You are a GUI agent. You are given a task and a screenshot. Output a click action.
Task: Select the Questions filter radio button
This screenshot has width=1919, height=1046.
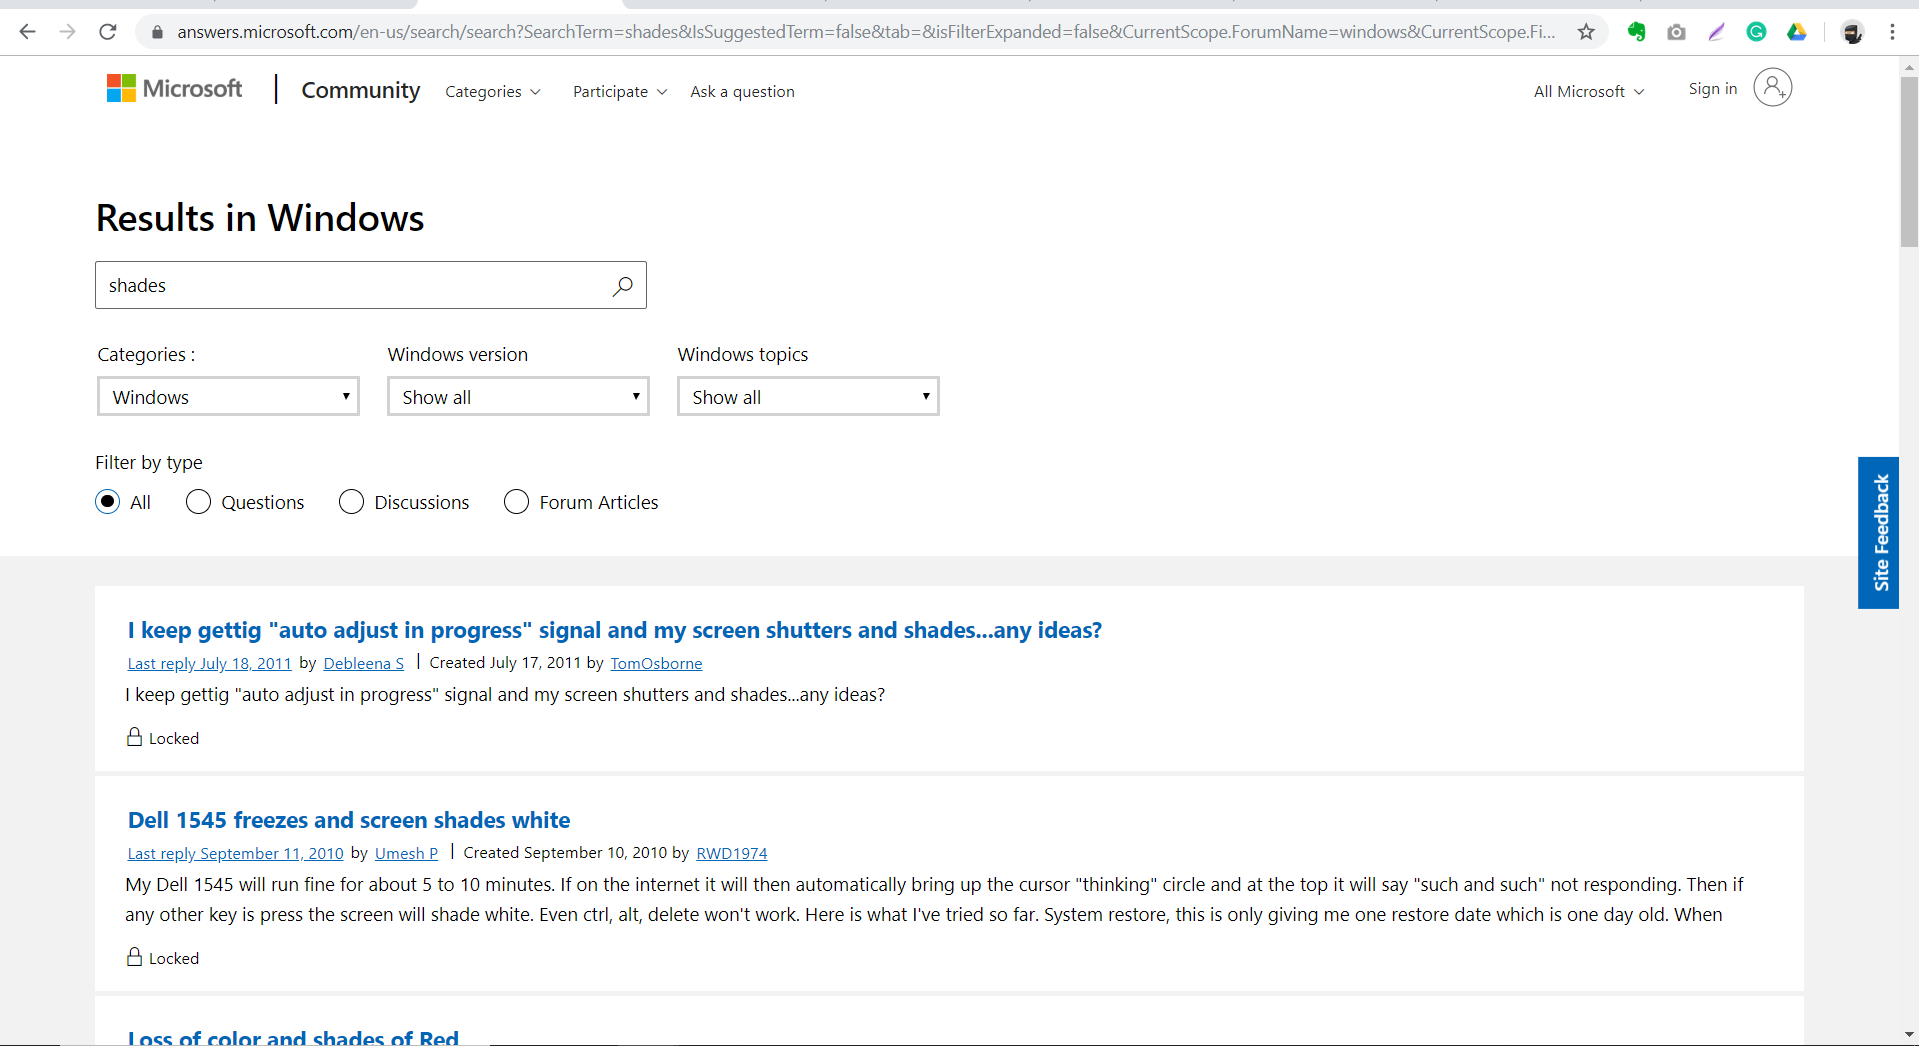198,502
